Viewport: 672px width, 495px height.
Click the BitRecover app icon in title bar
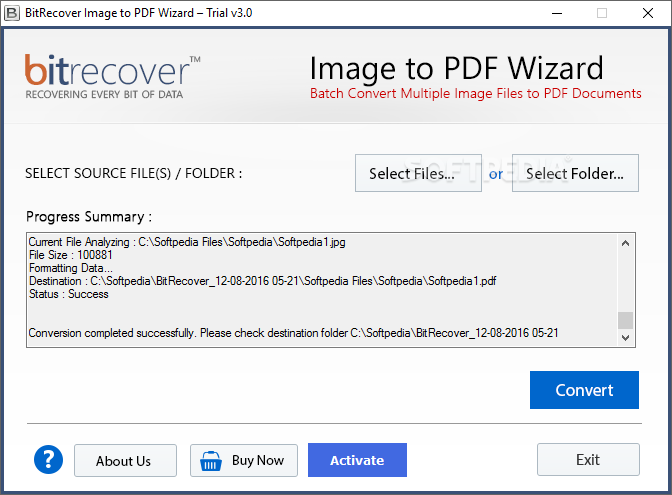[12, 13]
